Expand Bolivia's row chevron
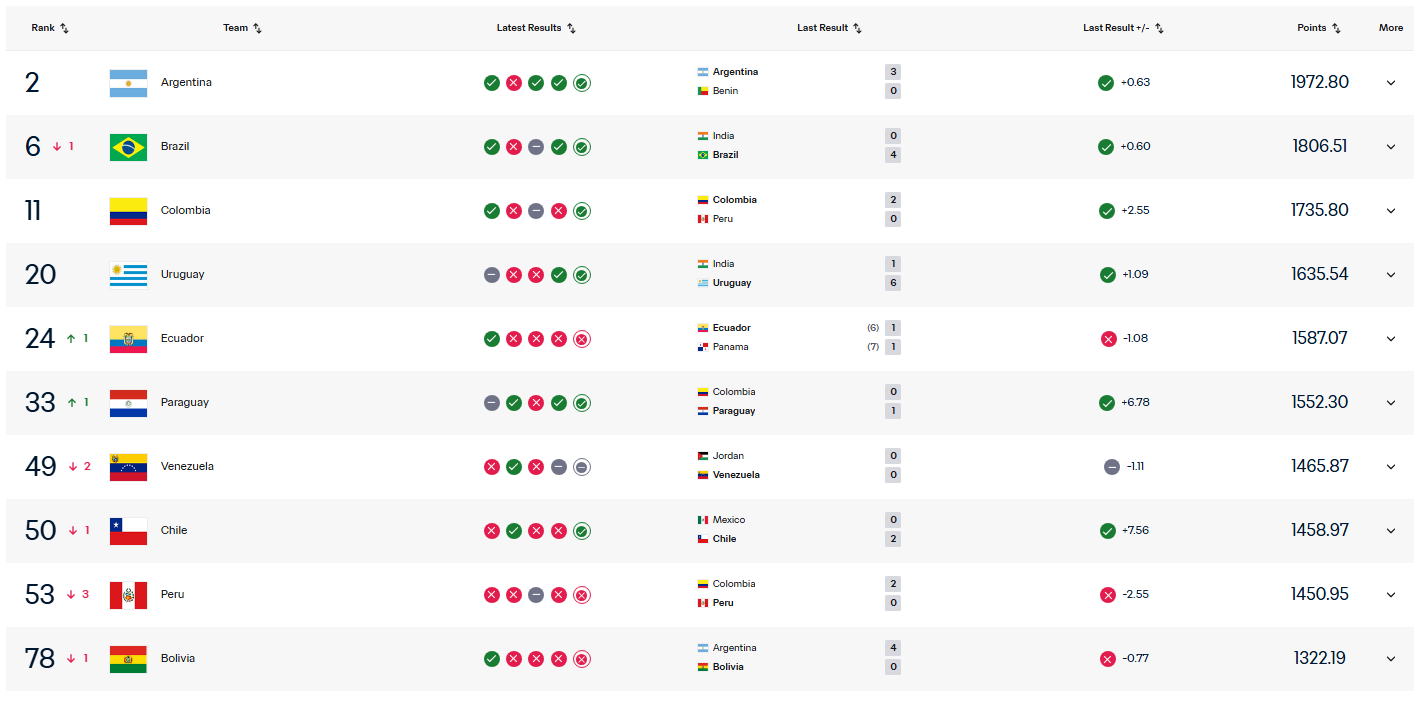 (x=1391, y=659)
